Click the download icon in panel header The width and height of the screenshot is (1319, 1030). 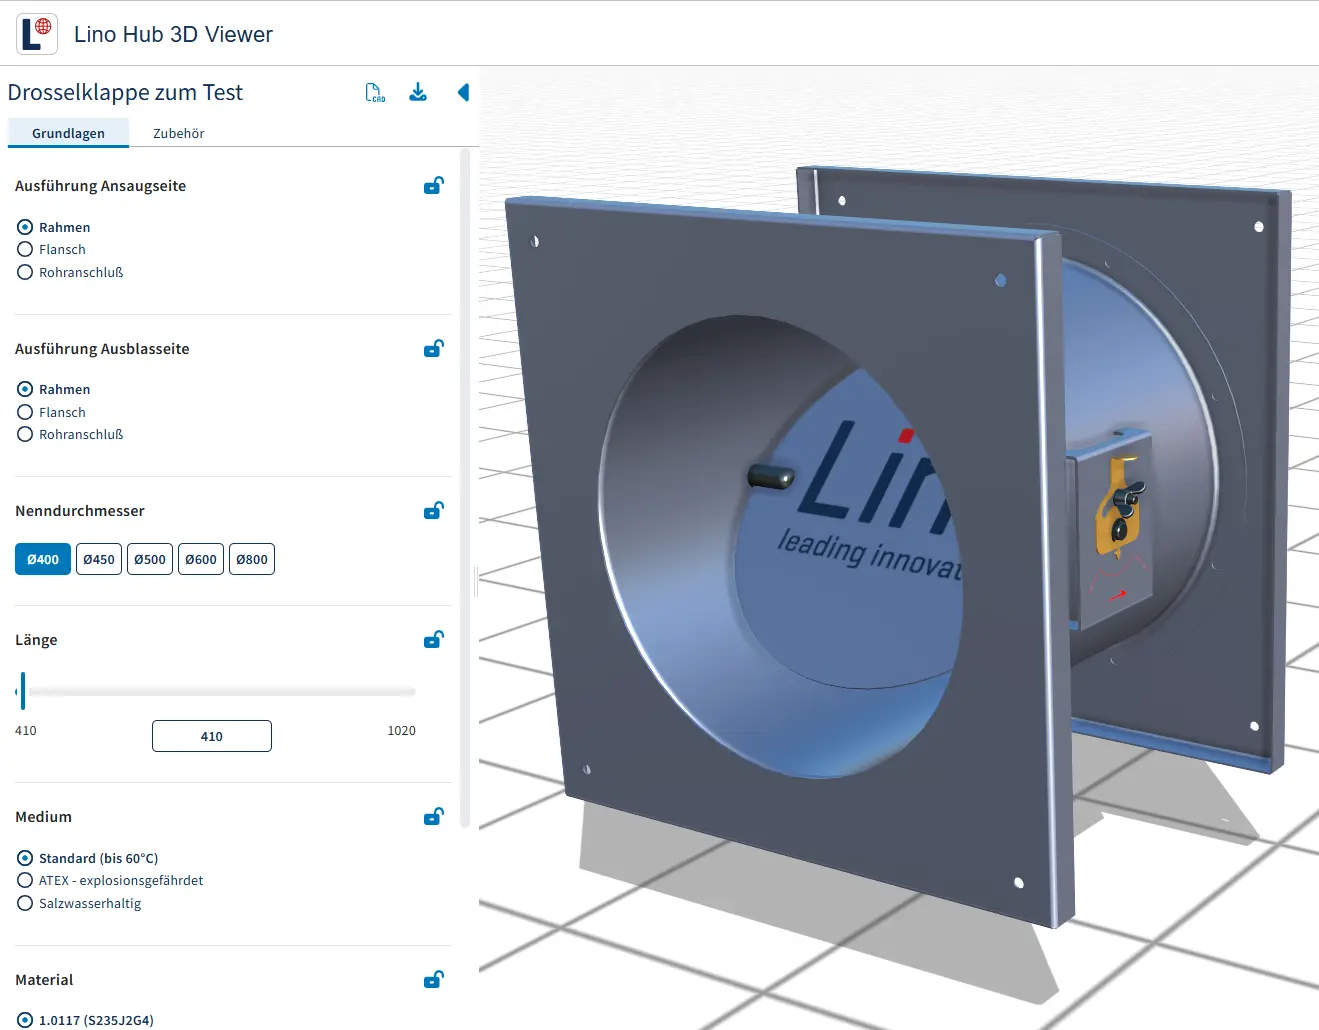click(418, 93)
